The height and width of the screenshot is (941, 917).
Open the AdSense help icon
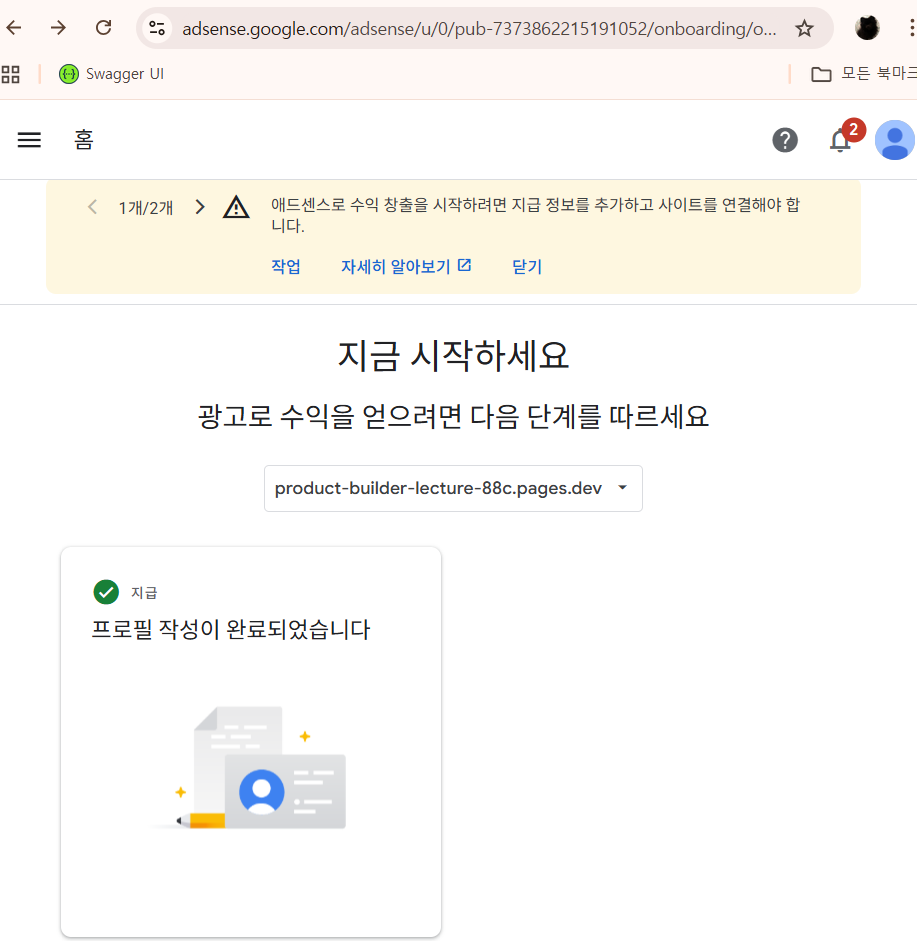click(785, 140)
